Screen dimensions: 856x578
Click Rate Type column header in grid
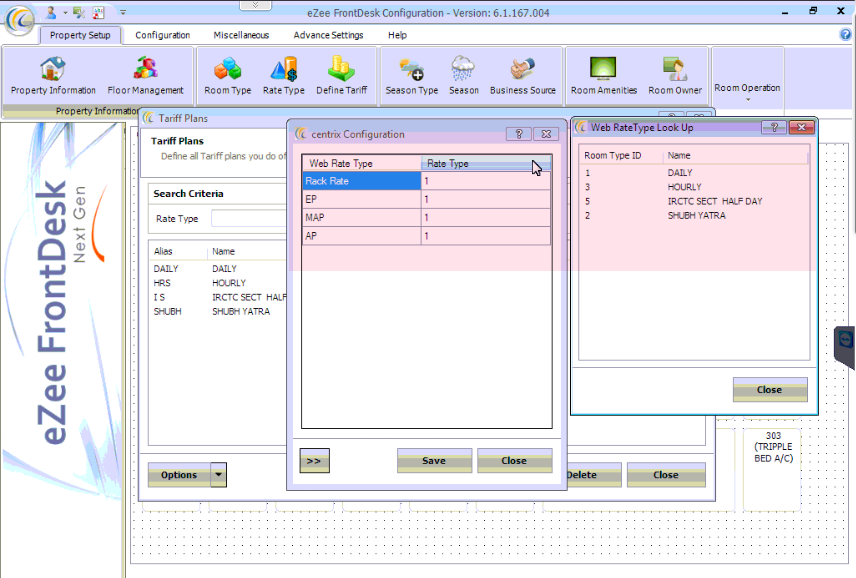point(485,163)
